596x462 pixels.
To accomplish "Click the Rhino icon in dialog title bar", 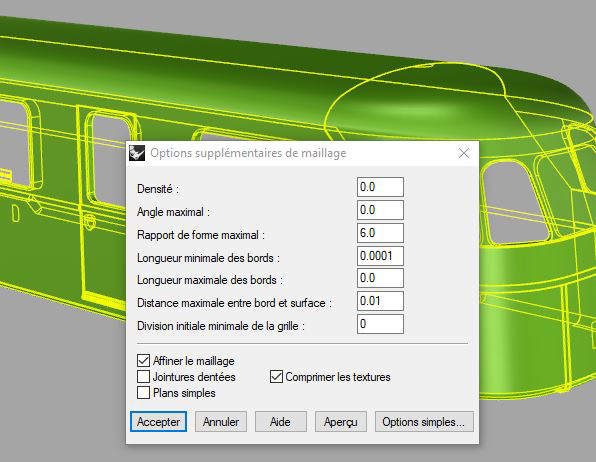I will pos(137,153).
